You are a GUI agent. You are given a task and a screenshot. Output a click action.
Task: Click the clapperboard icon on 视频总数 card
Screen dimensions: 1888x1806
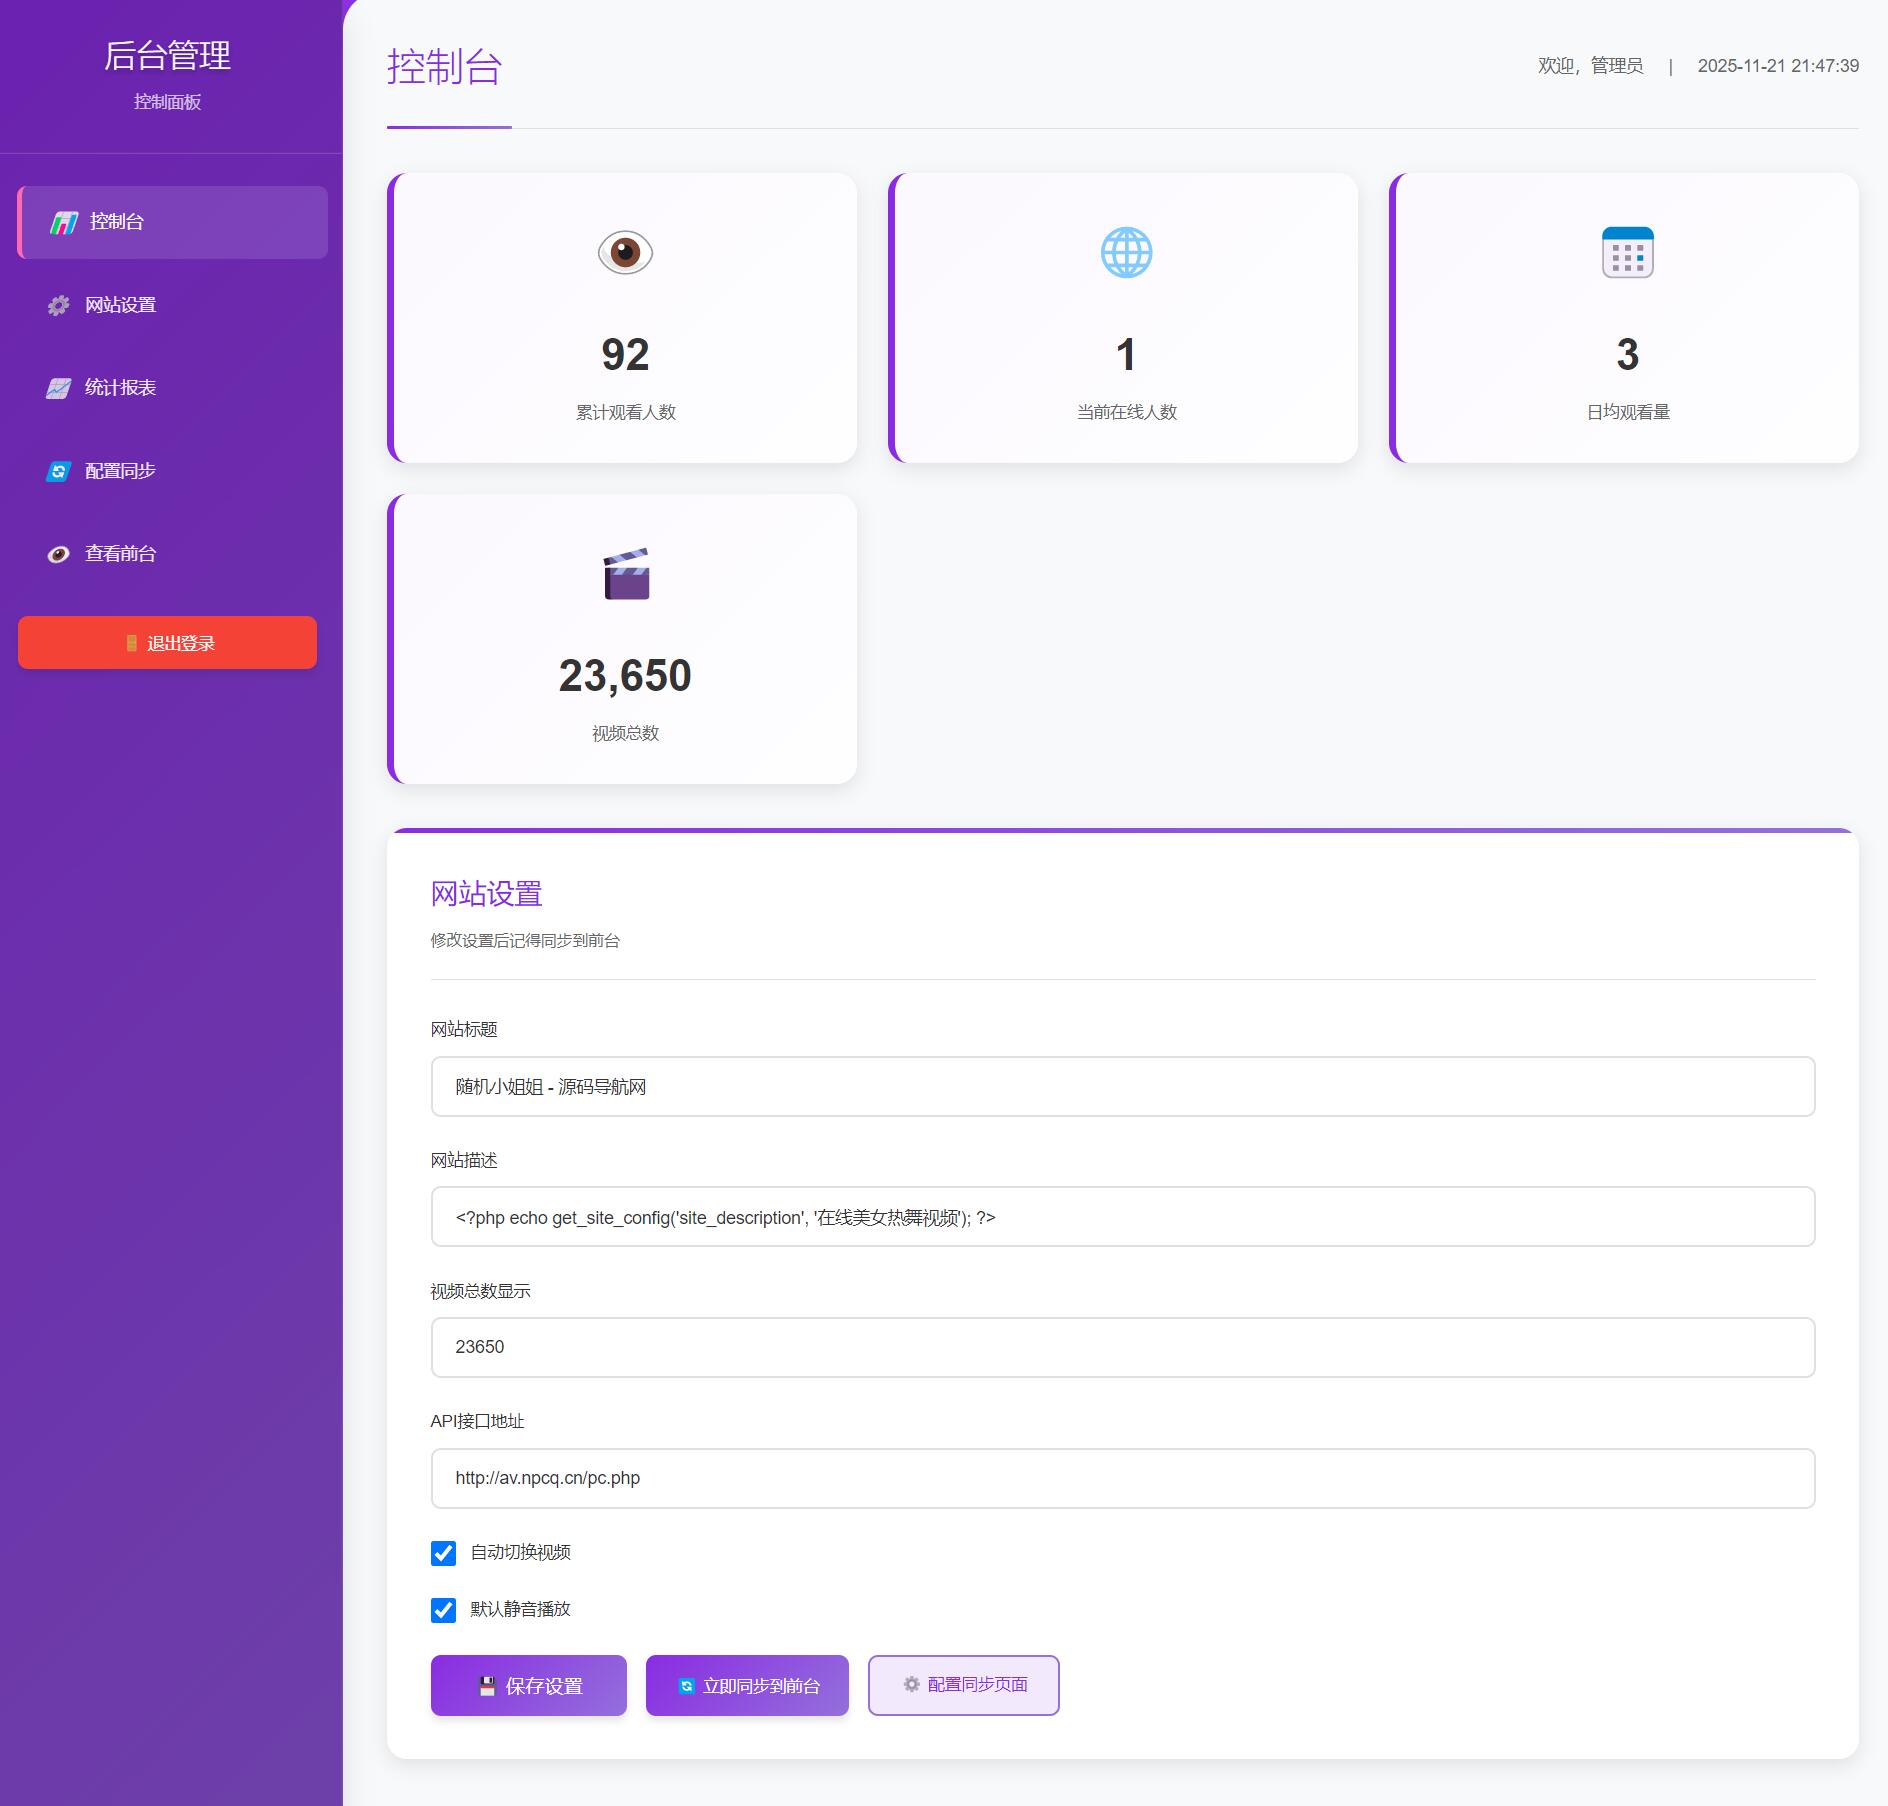pos(626,574)
